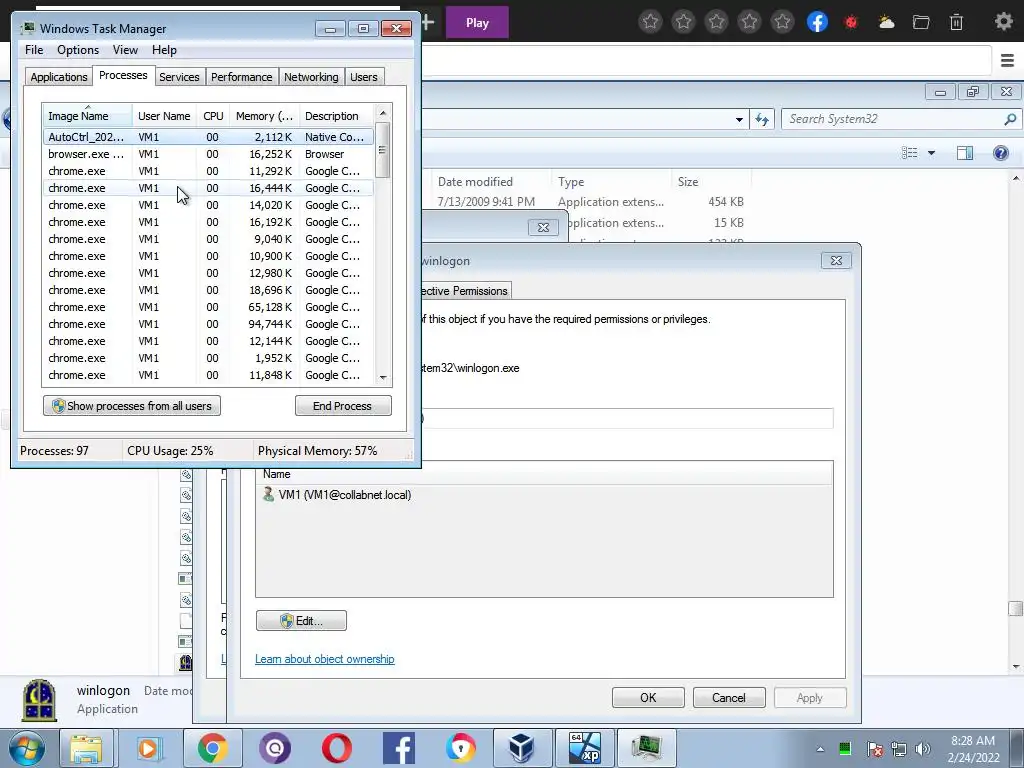
Task: Sort processes by User Name column
Action: pyautogui.click(x=164, y=116)
